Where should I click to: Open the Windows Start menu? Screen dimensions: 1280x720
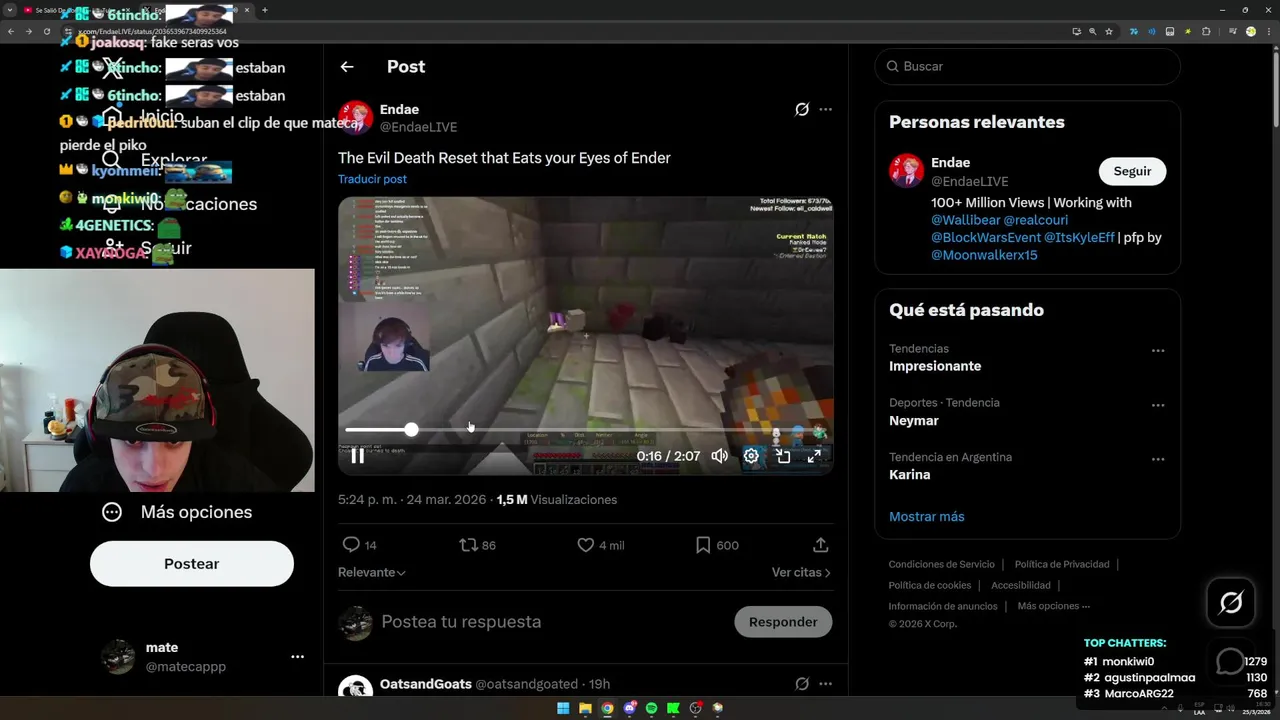pos(563,708)
